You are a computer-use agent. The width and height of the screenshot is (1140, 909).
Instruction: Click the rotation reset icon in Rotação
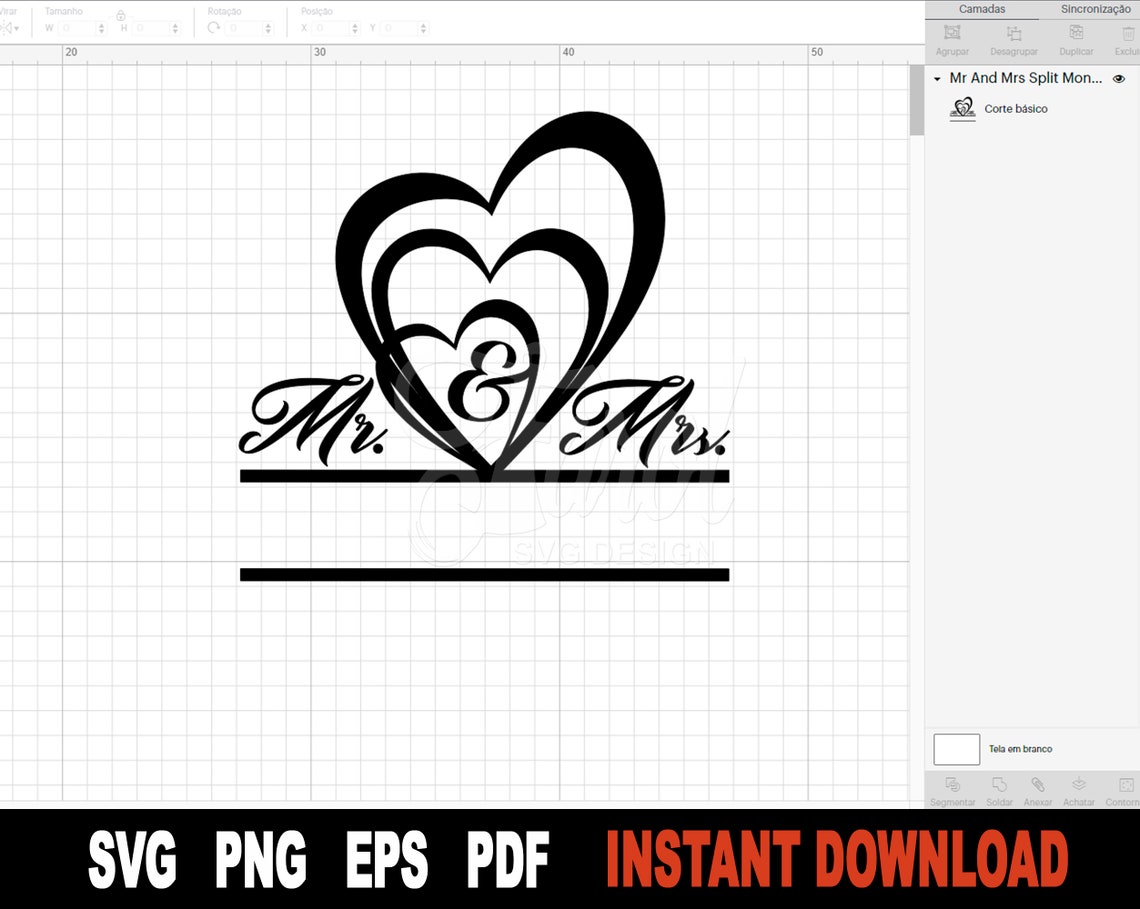pos(213,27)
